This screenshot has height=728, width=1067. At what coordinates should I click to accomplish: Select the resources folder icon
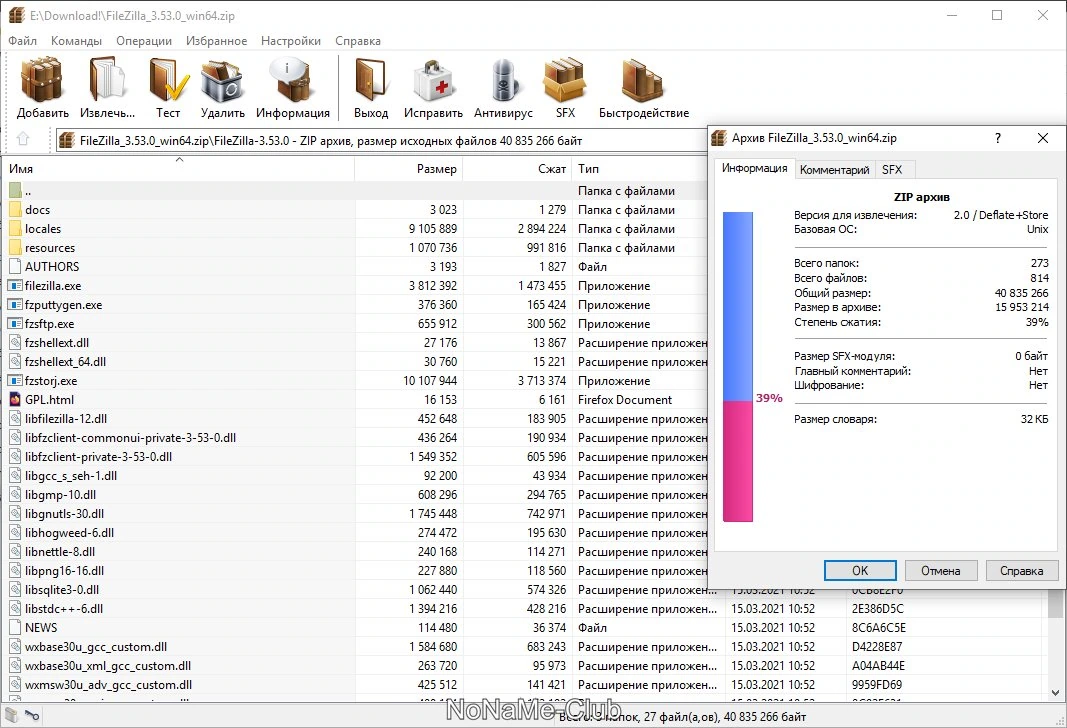click(16, 248)
